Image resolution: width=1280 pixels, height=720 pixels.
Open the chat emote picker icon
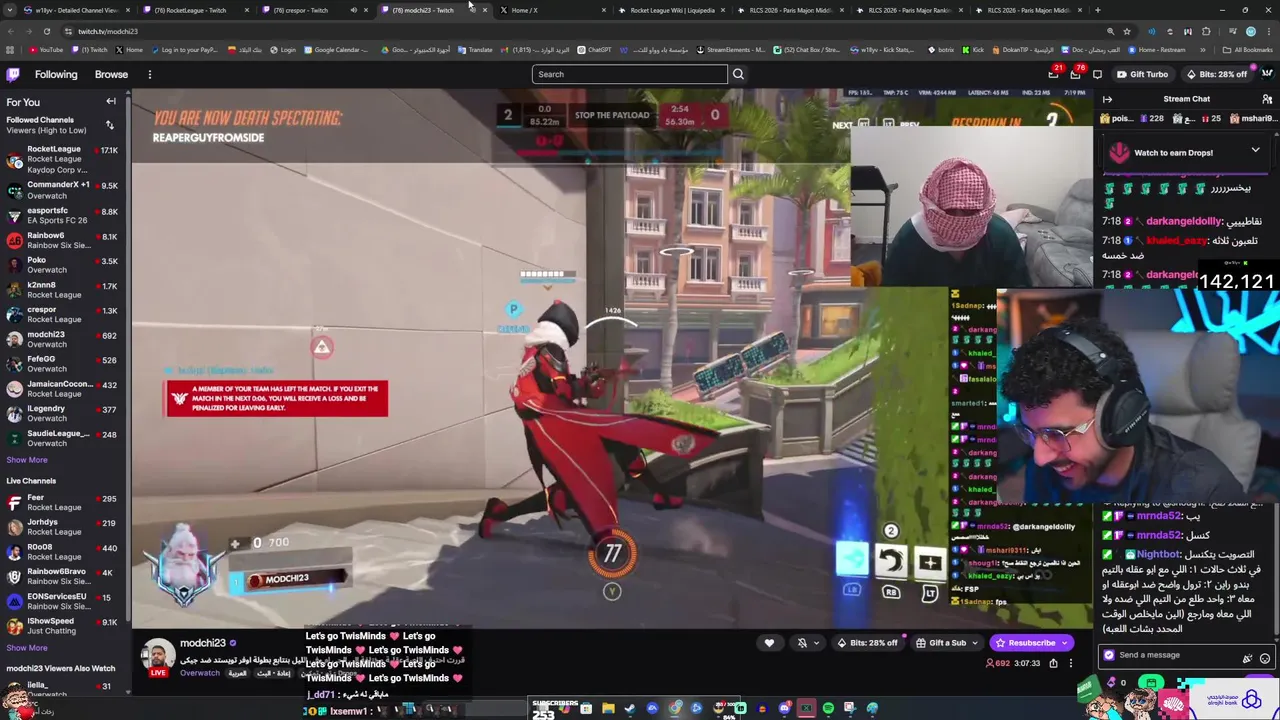click(x=1264, y=658)
